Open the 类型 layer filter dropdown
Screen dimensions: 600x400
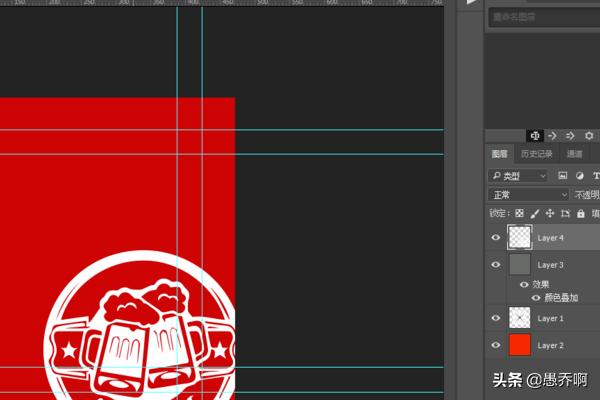tap(517, 176)
